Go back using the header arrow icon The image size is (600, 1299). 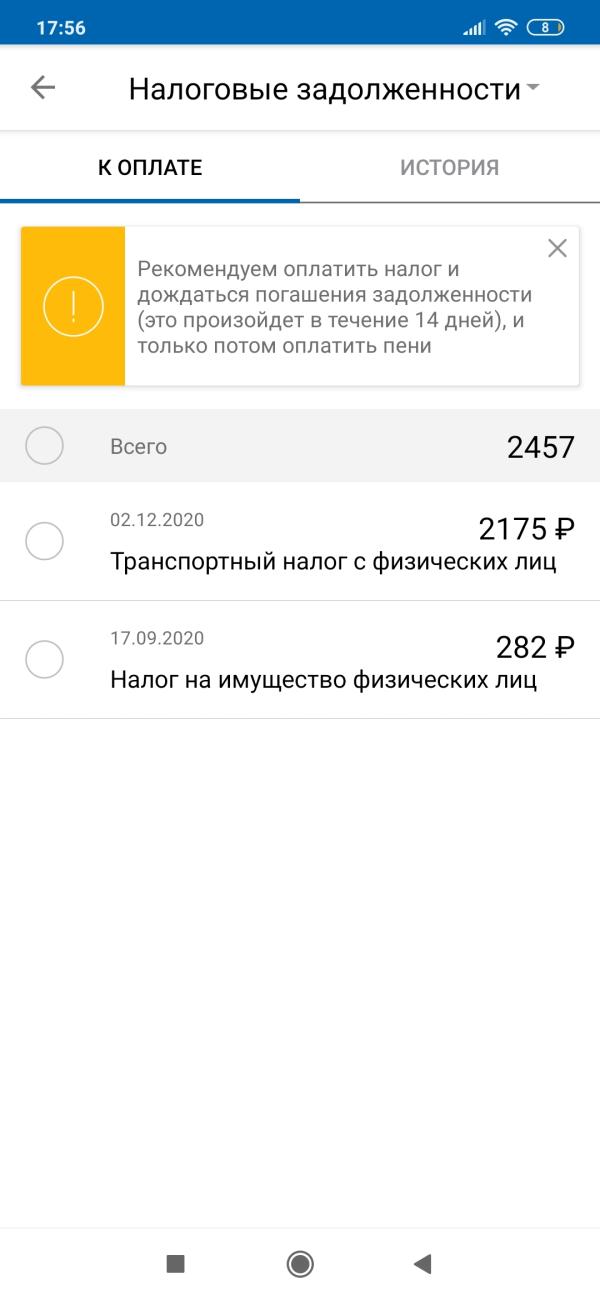click(x=43, y=88)
